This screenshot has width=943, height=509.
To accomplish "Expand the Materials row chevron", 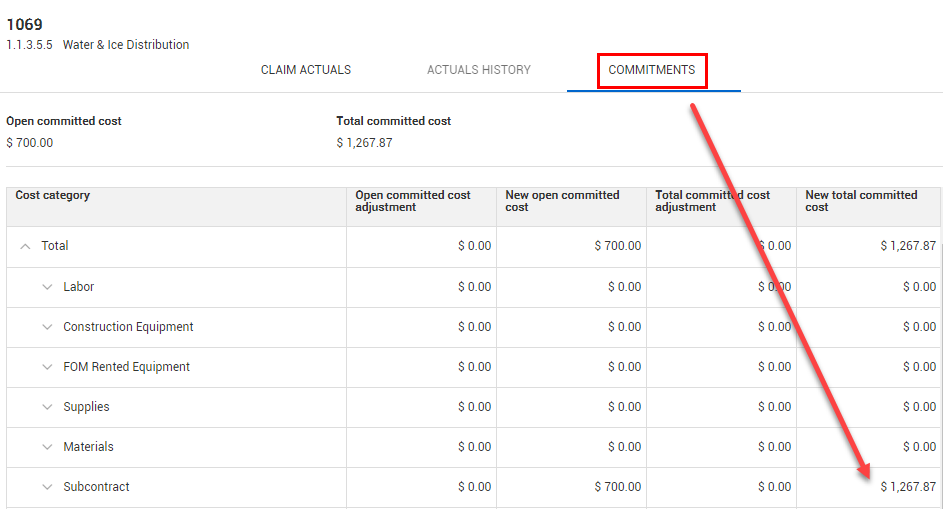I will pos(47,447).
